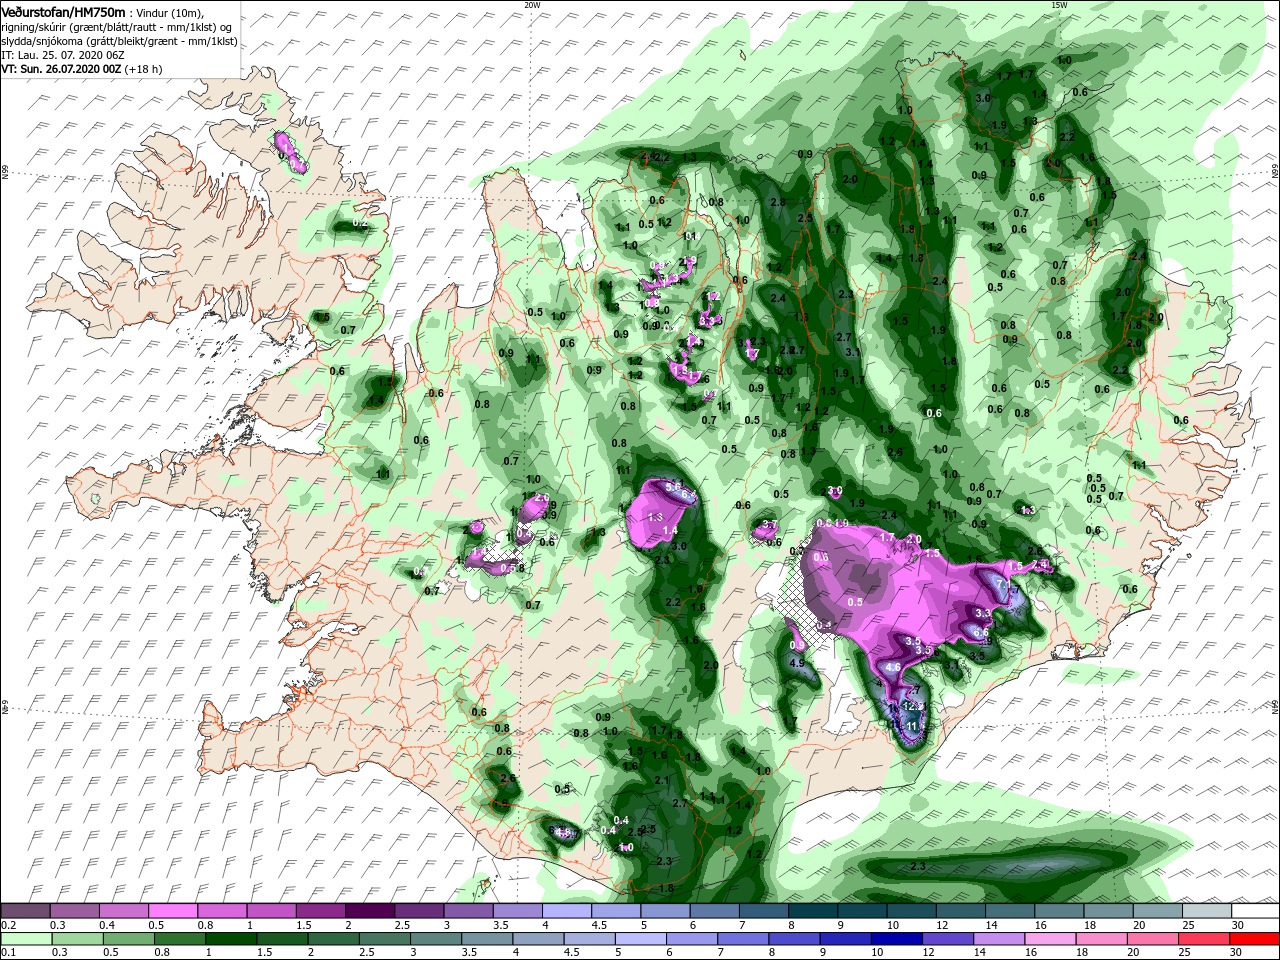1280x960 pixels.
Task: Click the '20W' longitude label on the top edge
Action: (532, 5)
